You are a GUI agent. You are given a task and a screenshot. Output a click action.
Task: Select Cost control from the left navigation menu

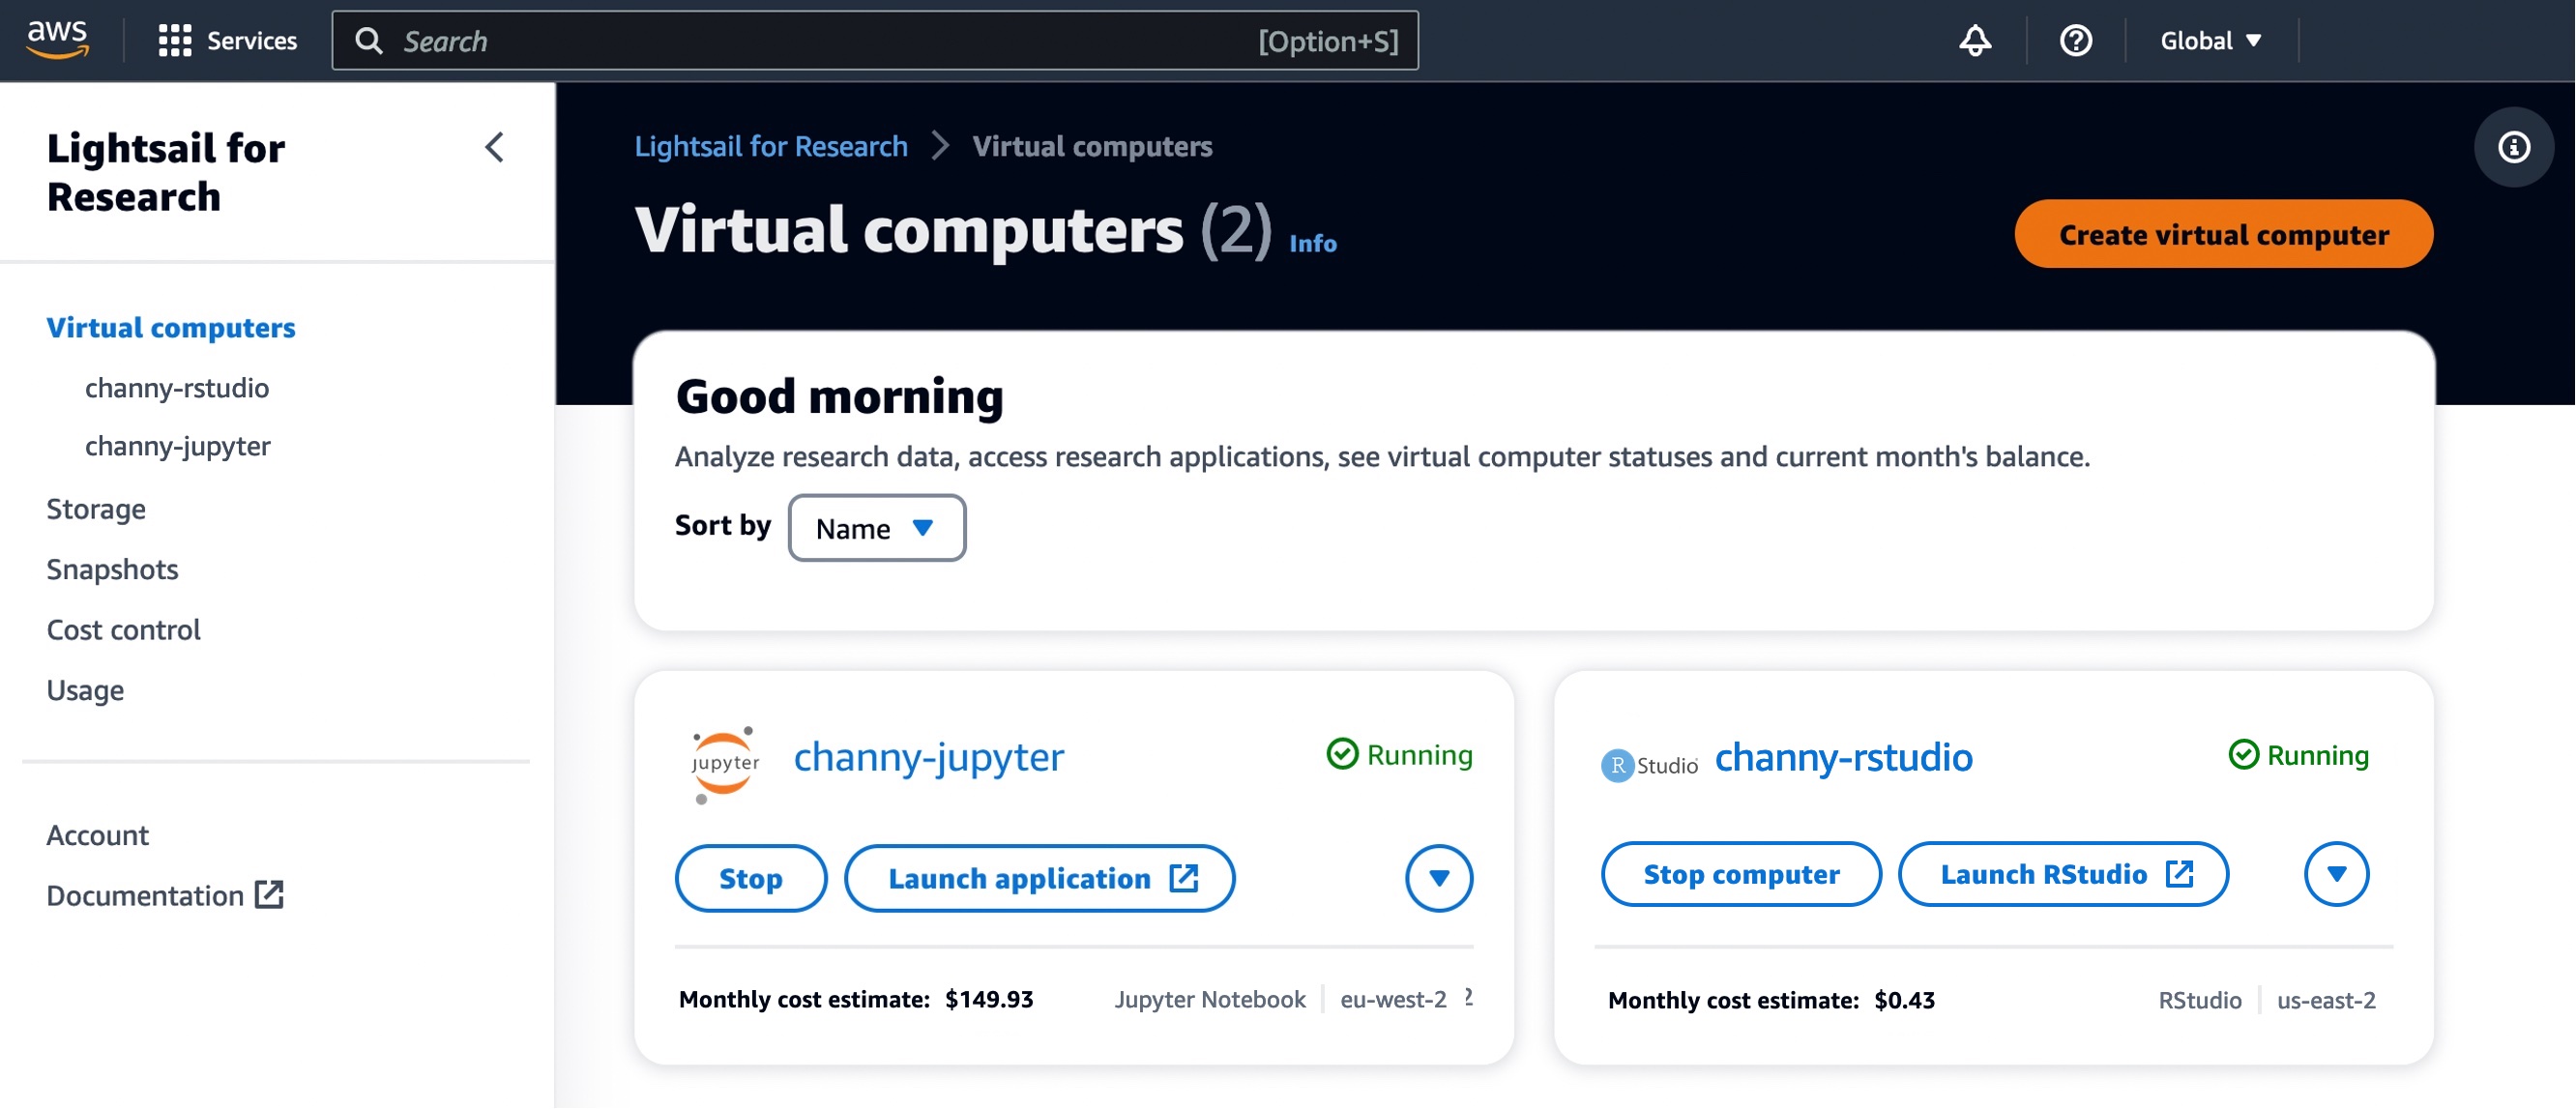click(x=123, y=627)
